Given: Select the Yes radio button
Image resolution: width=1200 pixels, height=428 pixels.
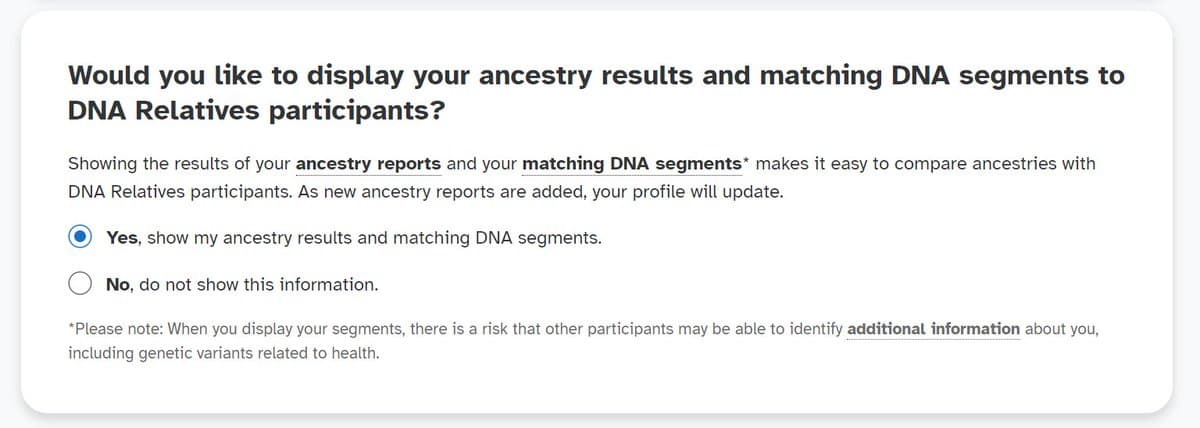Looking at the screenshot, I should (81, 238).
